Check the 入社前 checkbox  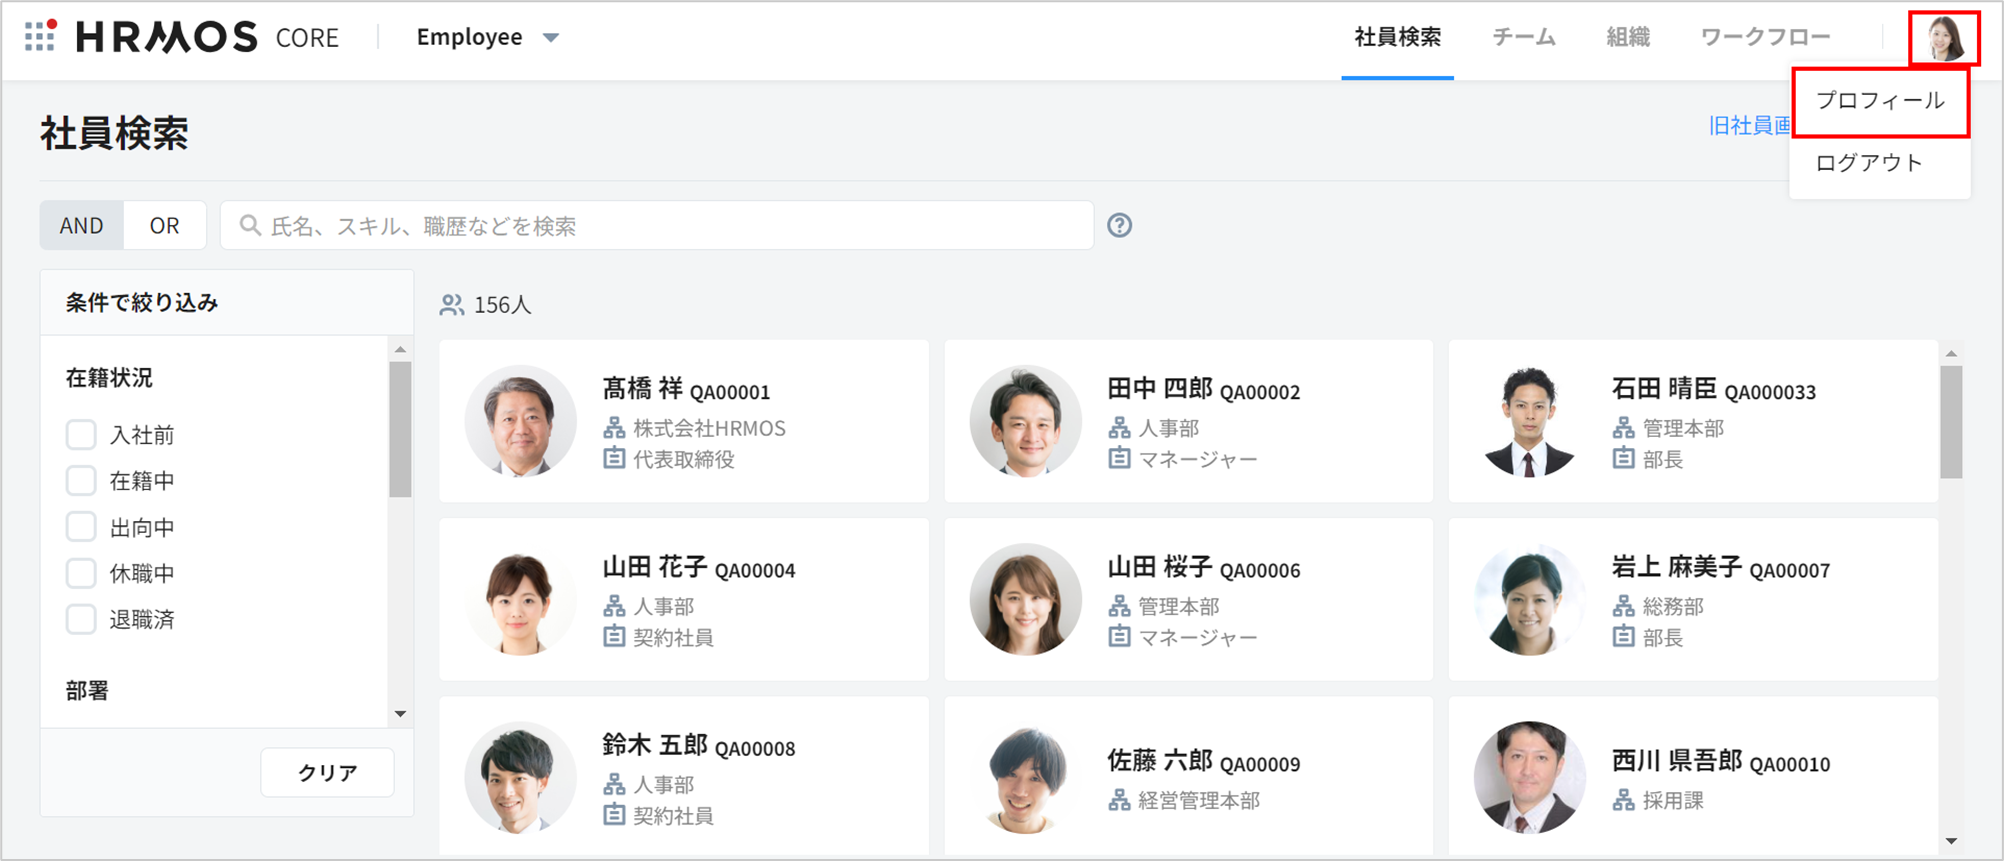[x=81, y=435]
